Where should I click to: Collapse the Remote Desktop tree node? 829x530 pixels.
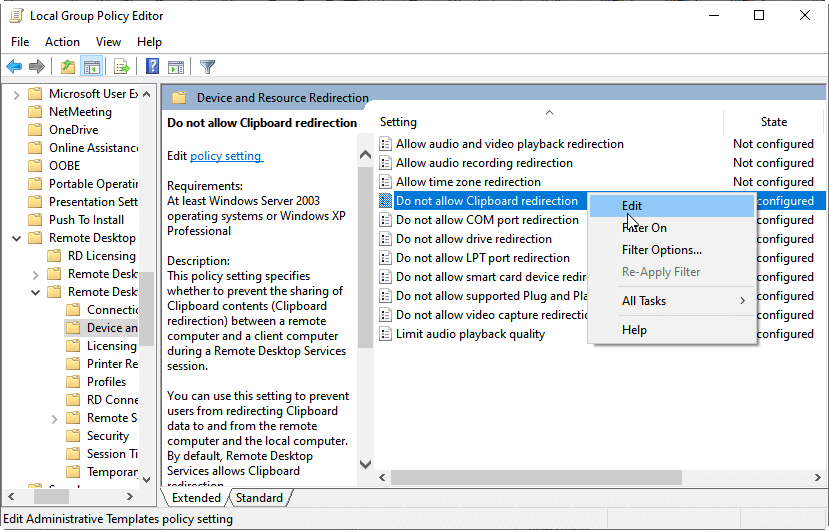coord(17,238)
